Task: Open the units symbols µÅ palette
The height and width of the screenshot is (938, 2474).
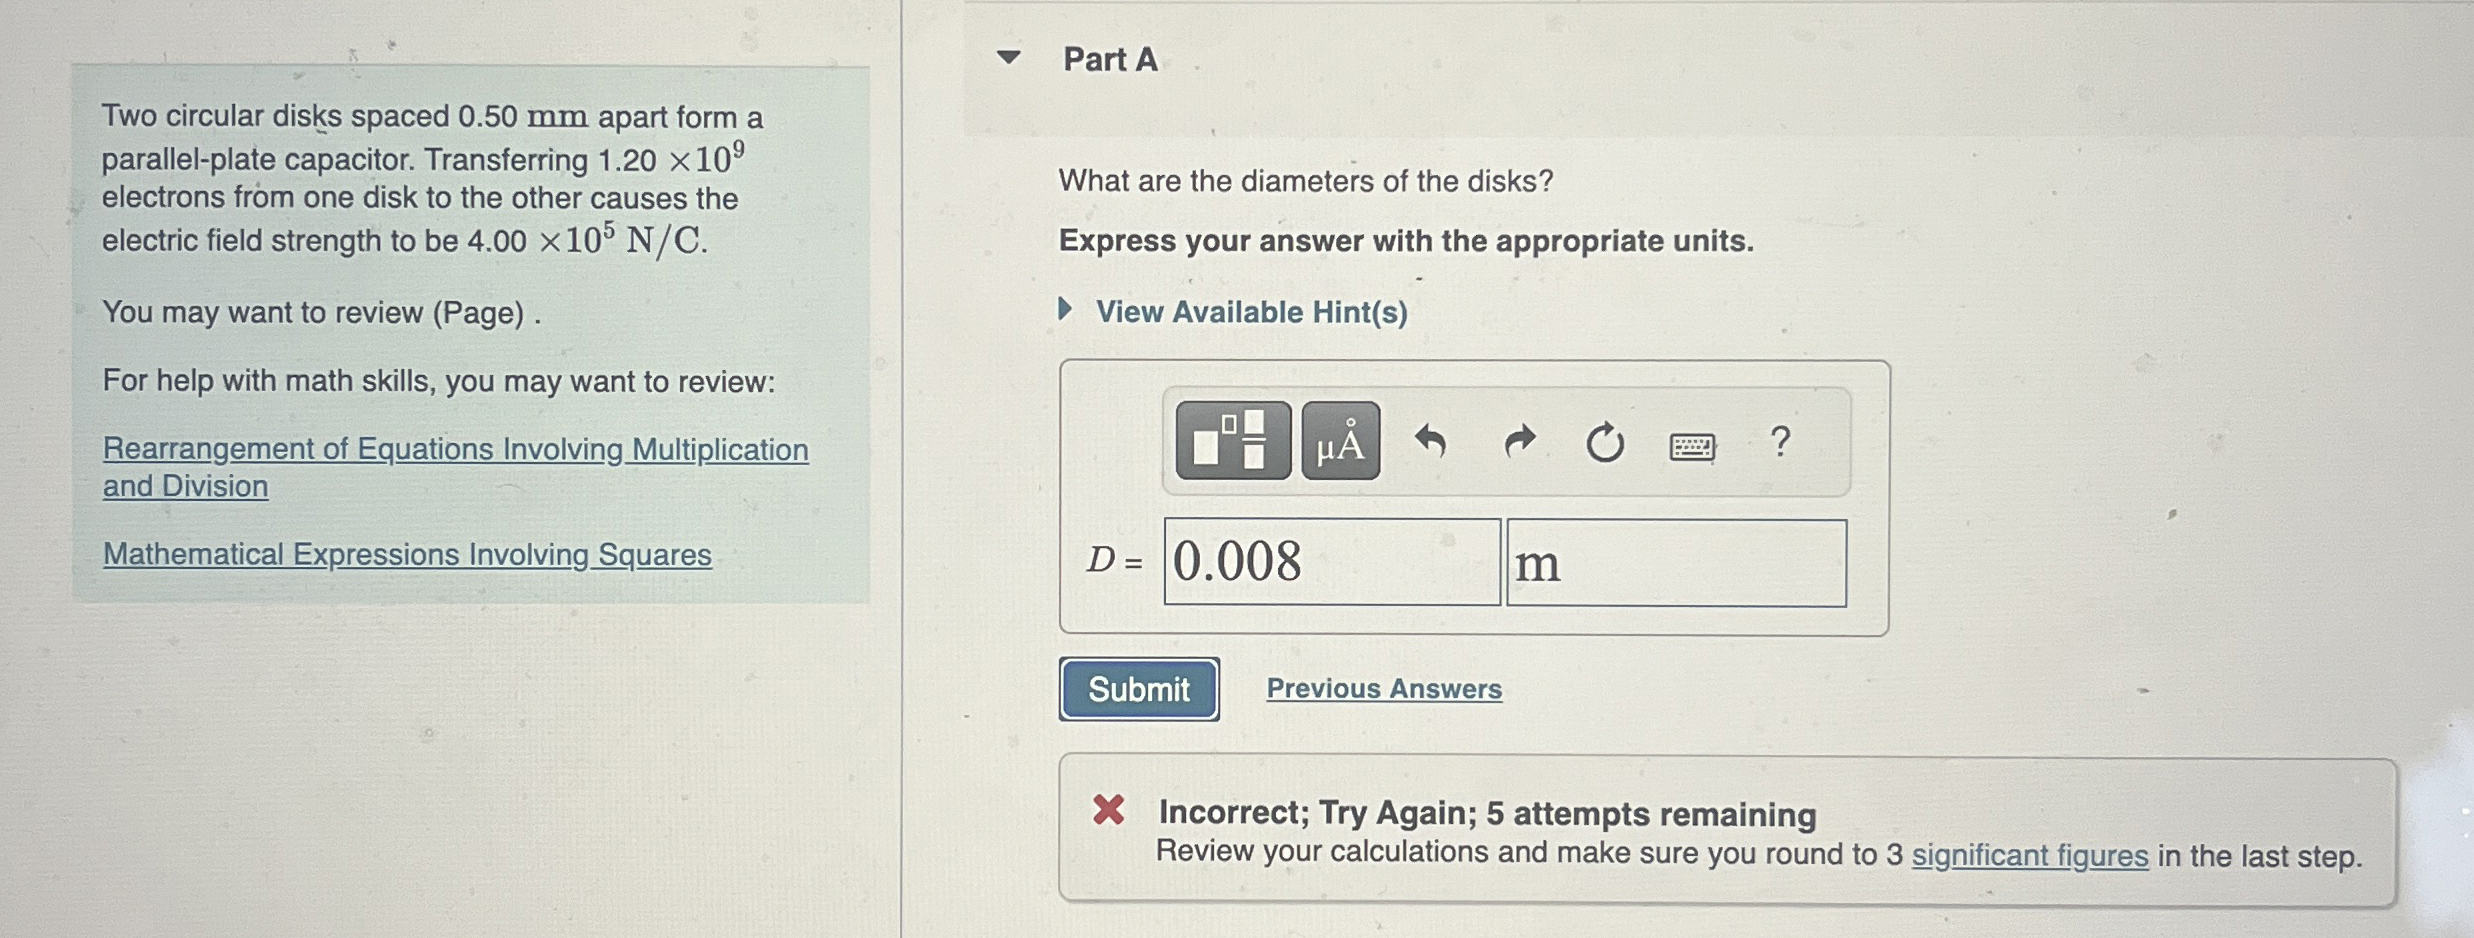Action: coord(1341,441)
